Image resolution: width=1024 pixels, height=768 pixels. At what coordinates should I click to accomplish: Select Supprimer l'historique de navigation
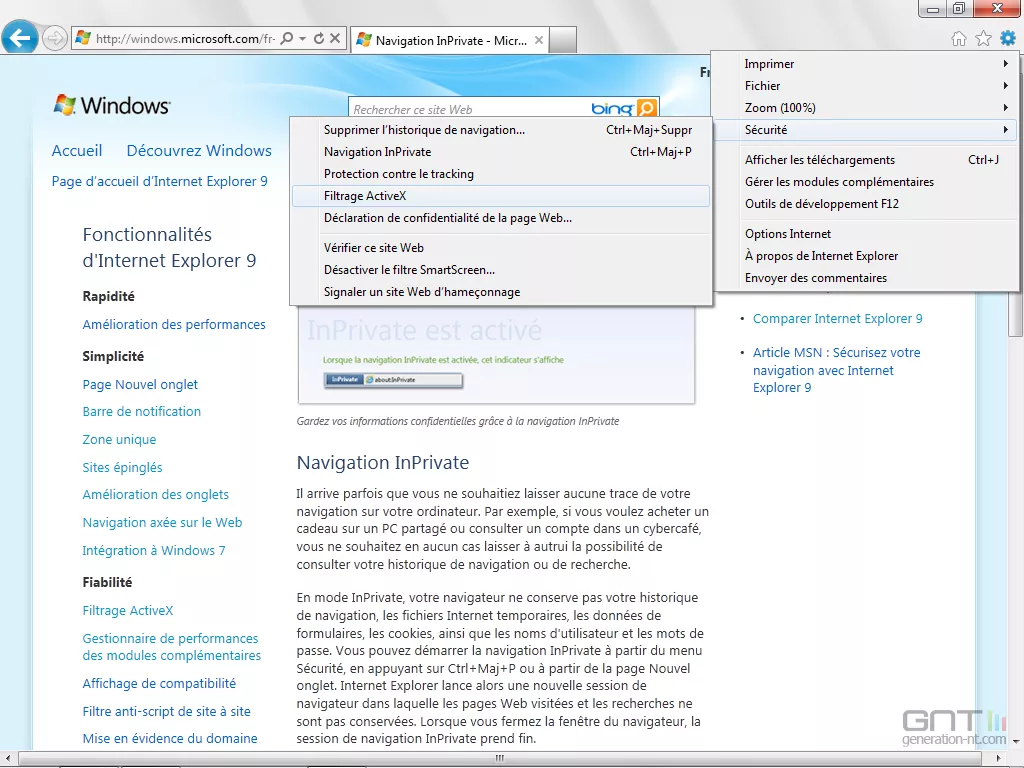[501, 130]
